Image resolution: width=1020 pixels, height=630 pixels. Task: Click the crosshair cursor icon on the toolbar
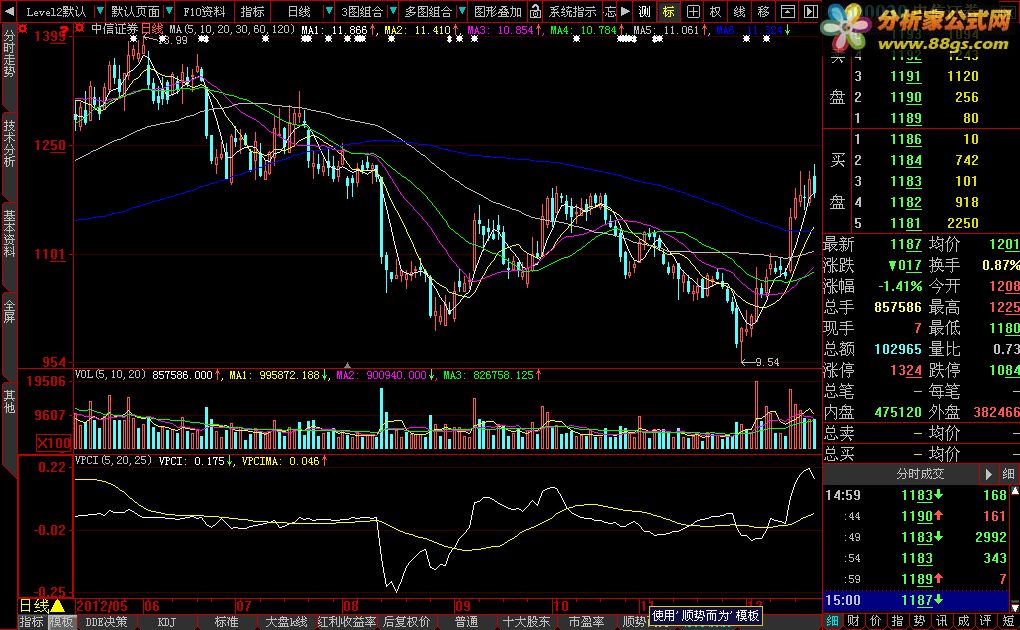tap(693, 11)
